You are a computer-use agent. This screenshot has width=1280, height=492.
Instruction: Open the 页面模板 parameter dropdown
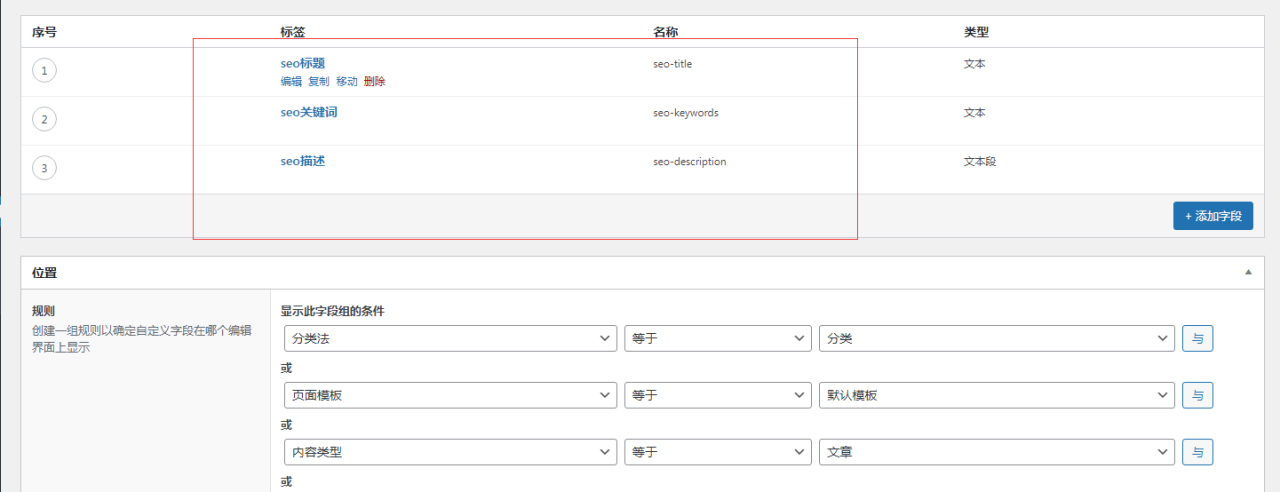click(x=449, y=395)
